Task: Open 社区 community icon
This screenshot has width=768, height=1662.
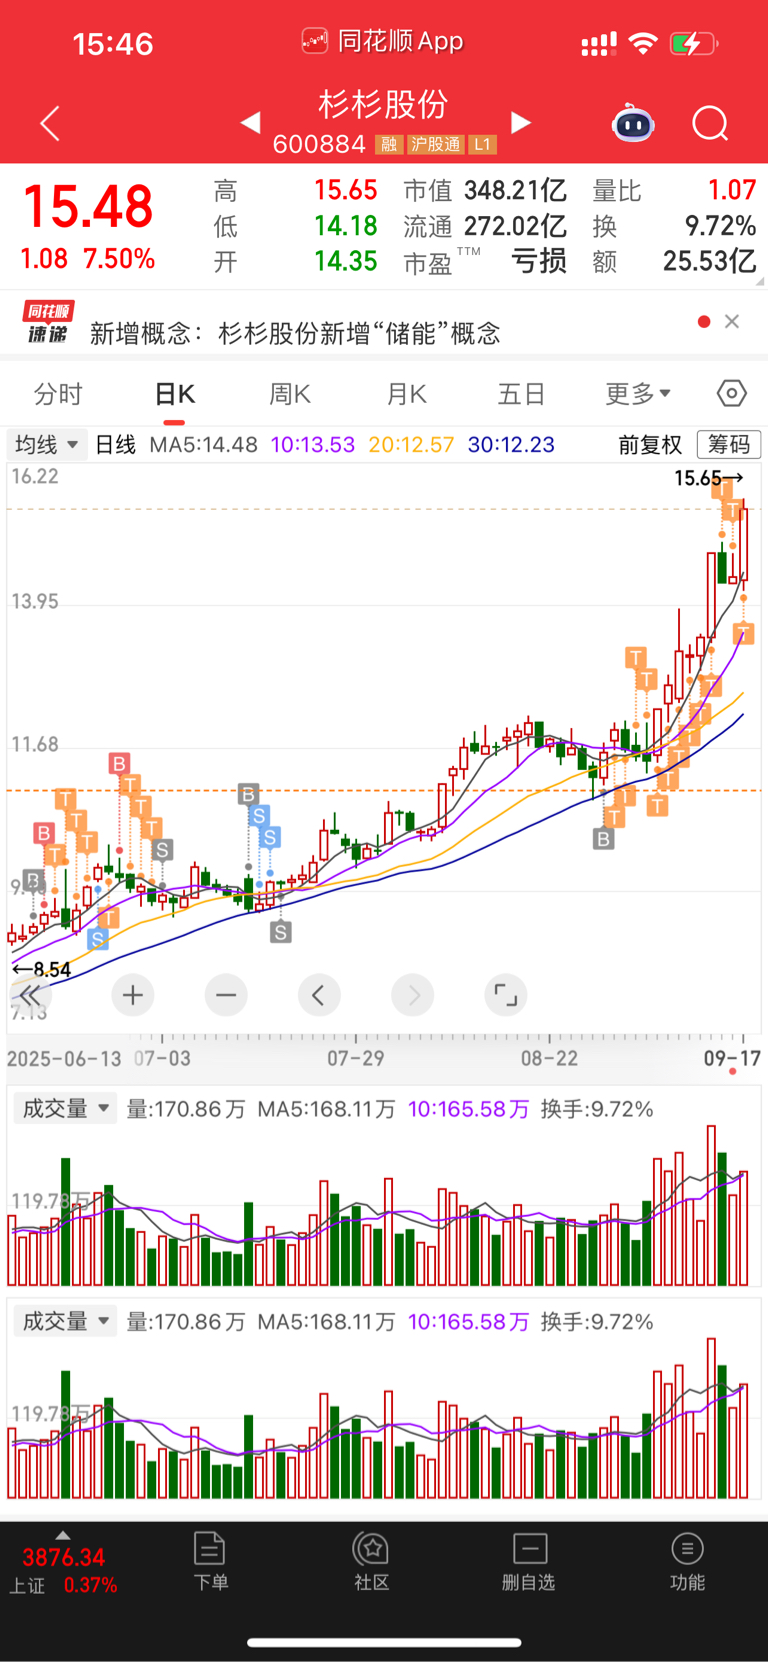Action: [371, 1561]
